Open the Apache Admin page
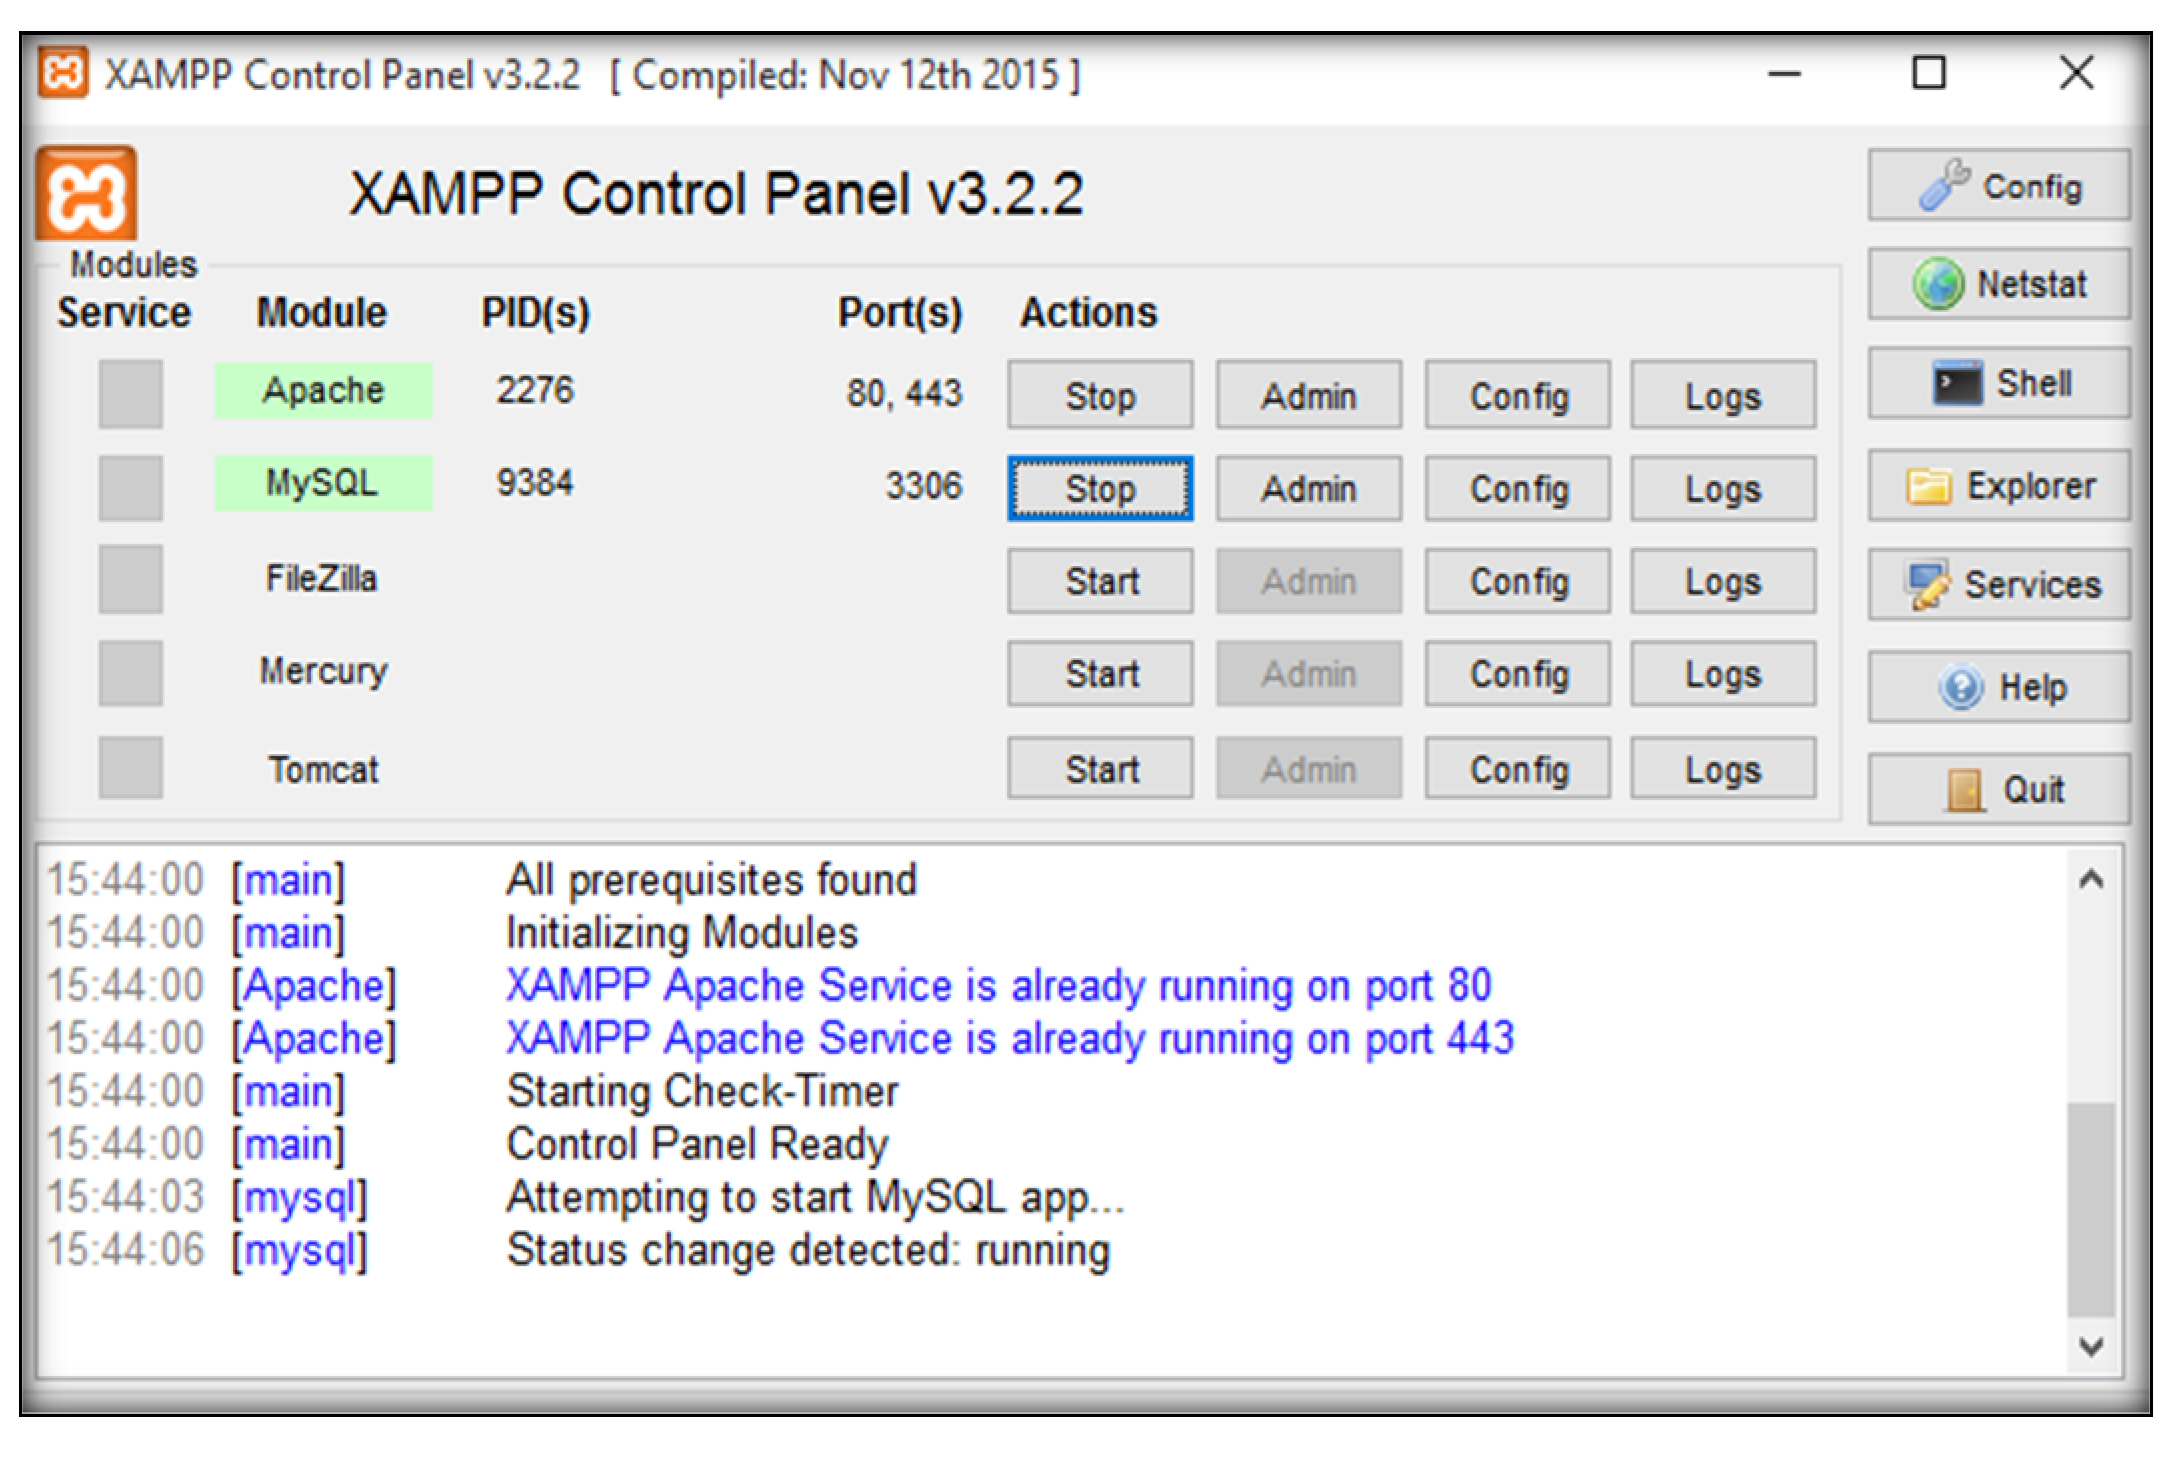 coord(1309,395)
